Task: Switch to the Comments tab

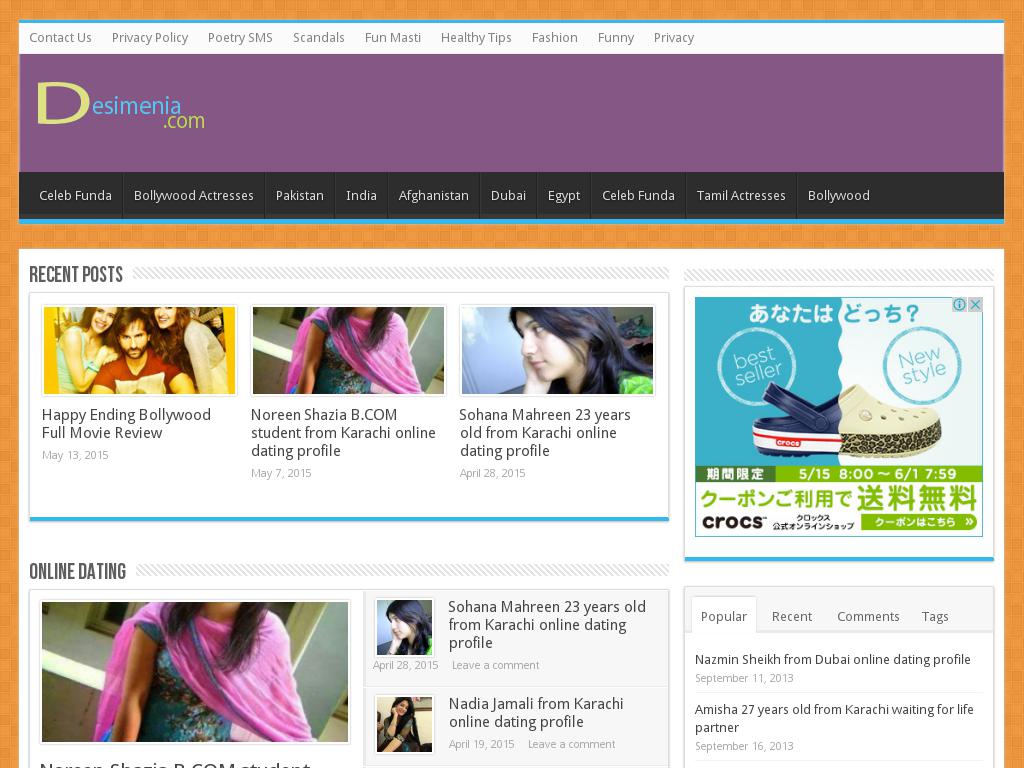Action: (x=868, y=616)
